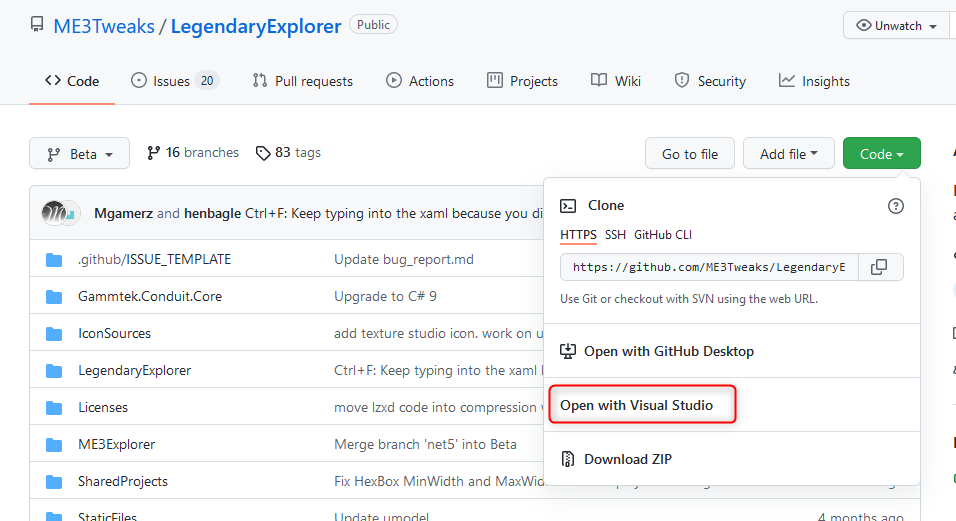Viewport: 956px width, 521px height.
Task: Open the LegendaryExplorer repository link
Action: pyautogui.click(x=256, y=26)
